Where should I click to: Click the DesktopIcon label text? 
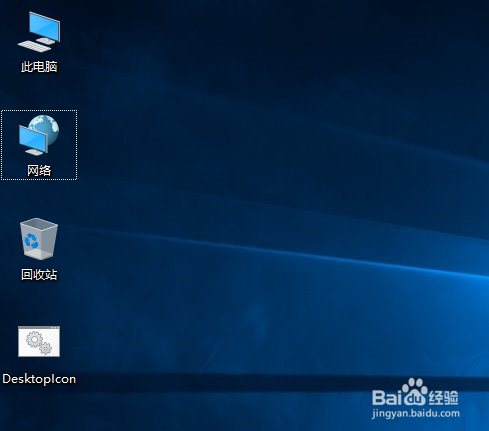tap(39, 379)
